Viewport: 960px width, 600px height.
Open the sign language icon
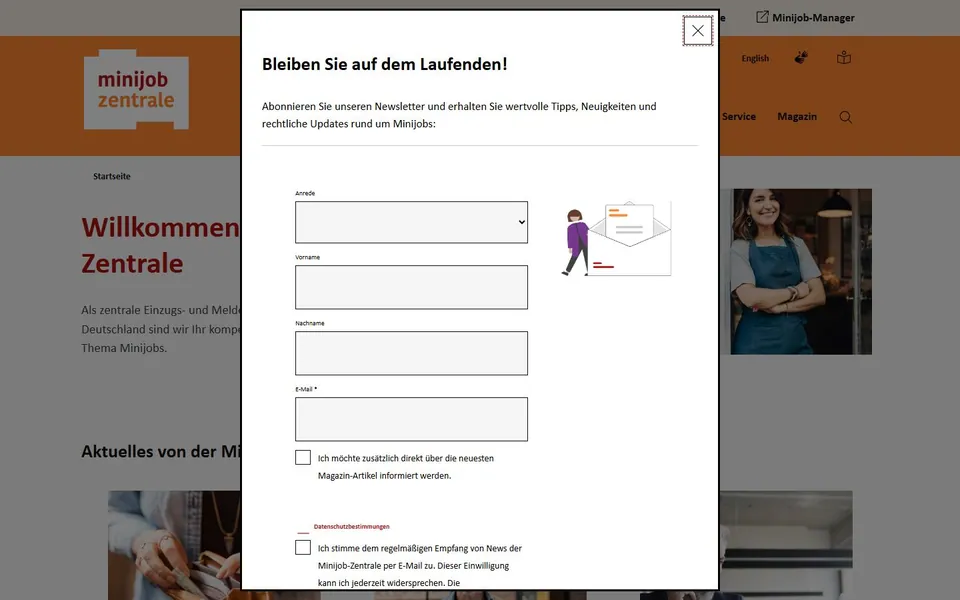tap(801, 58)
